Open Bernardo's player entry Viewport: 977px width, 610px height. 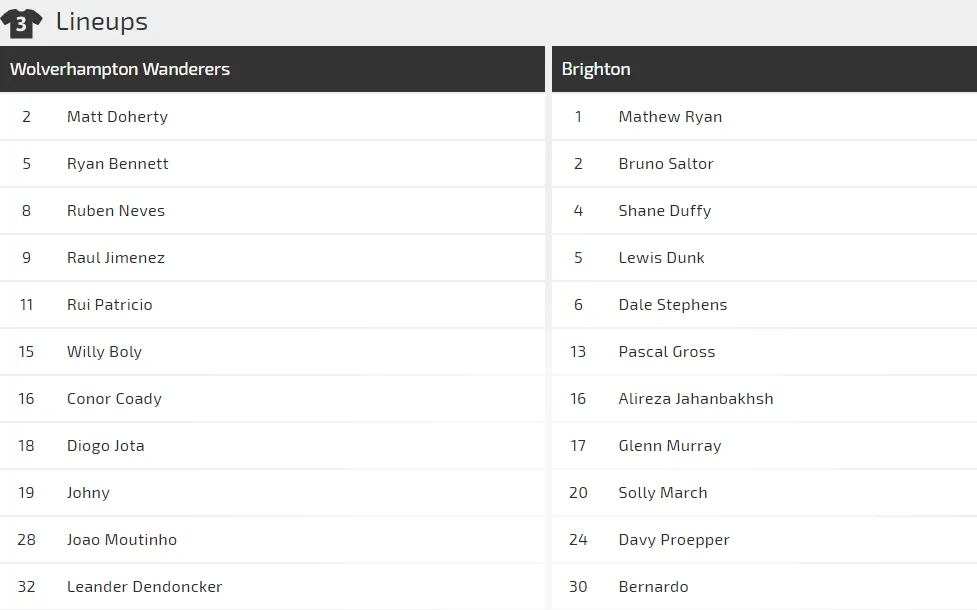653,586
